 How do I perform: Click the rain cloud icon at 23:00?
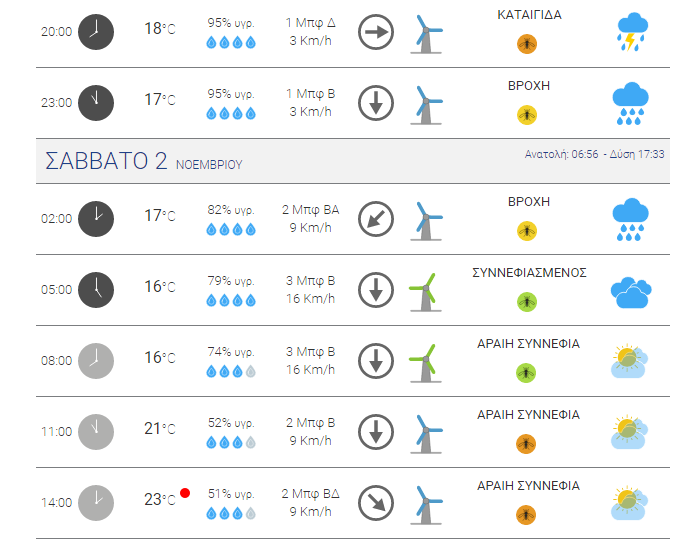(x=631, y=103)
